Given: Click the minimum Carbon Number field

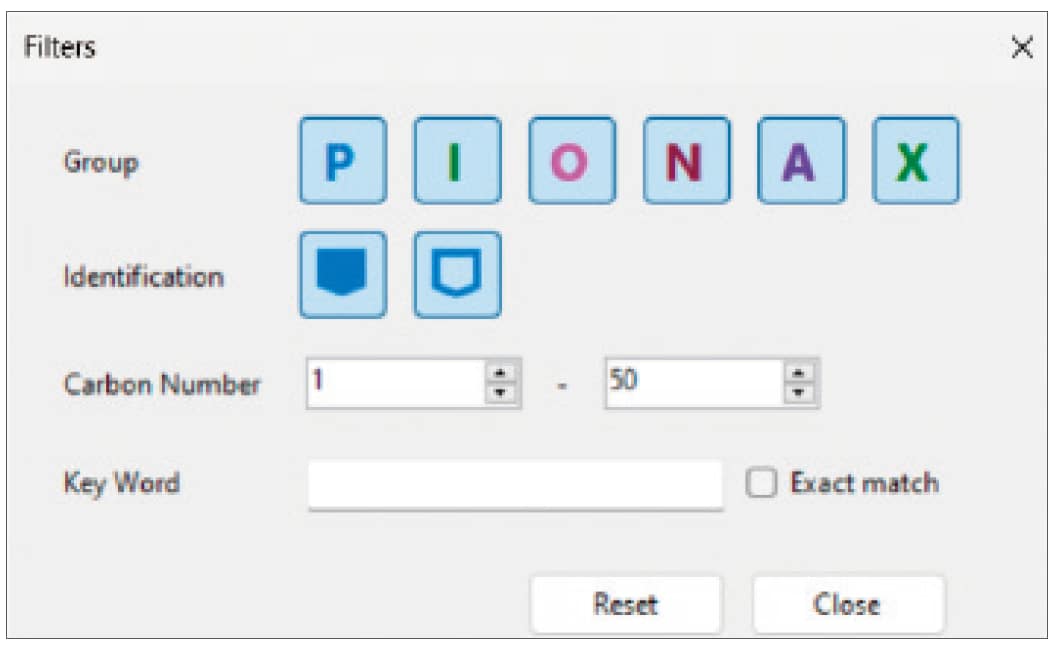Looking at the screenshot, I should (395, 384).
